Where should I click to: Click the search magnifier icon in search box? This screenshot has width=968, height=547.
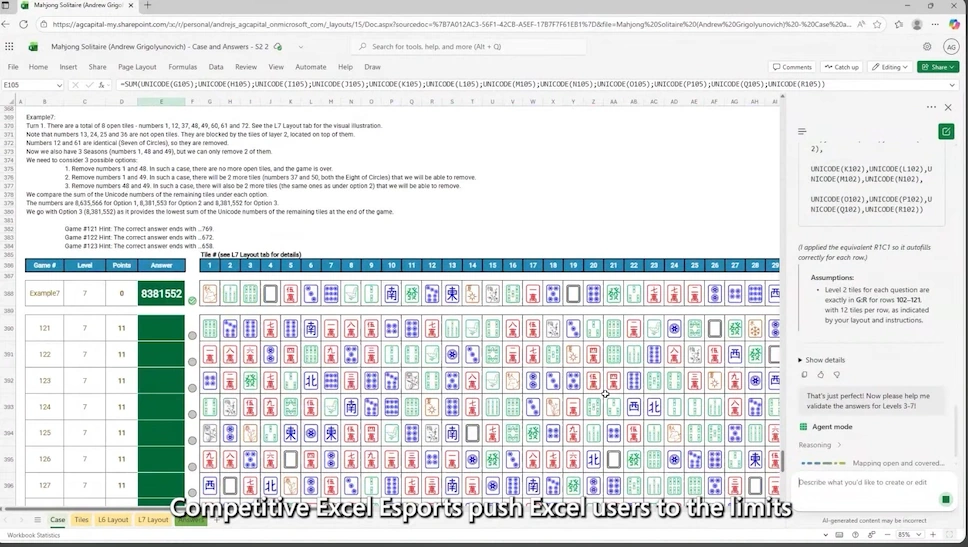pos(363,46)
